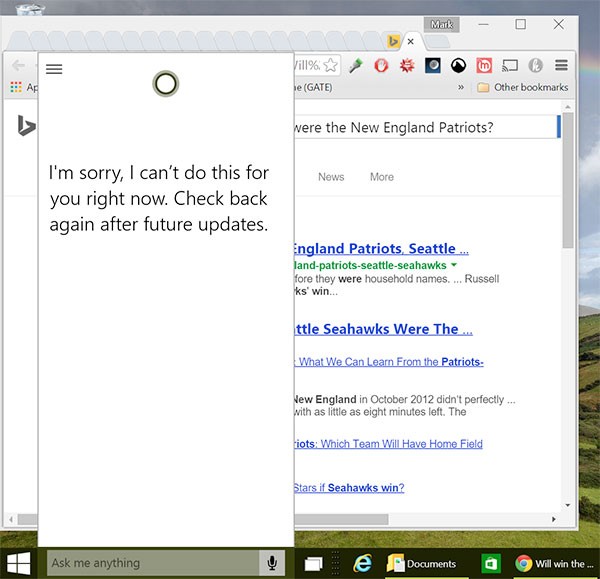Expand the green URL dropdown arrow
600x579 pixels.
coord(454,265)
